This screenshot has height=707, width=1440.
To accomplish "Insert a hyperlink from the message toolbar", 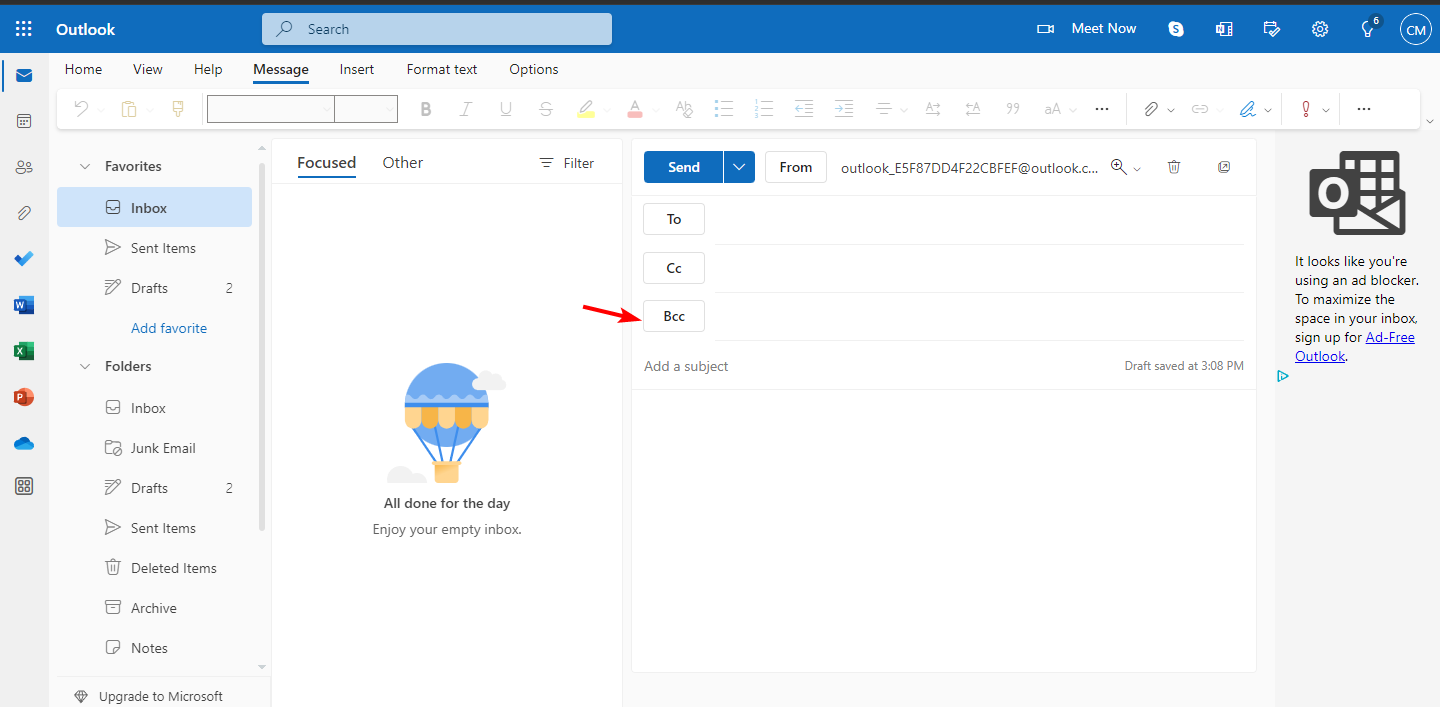I will pyautogui.click(x=1199, y=108).
